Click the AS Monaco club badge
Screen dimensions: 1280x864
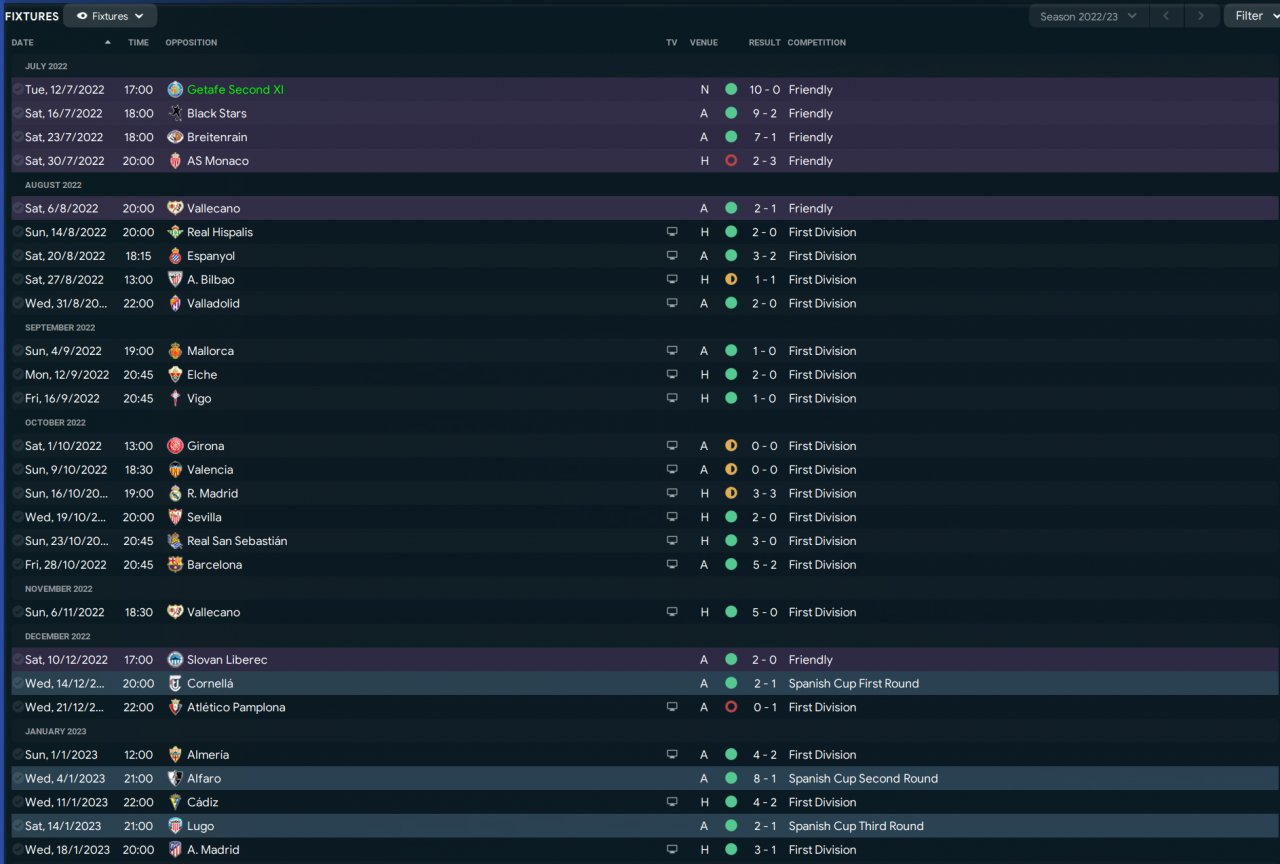(x=175, y=161)
